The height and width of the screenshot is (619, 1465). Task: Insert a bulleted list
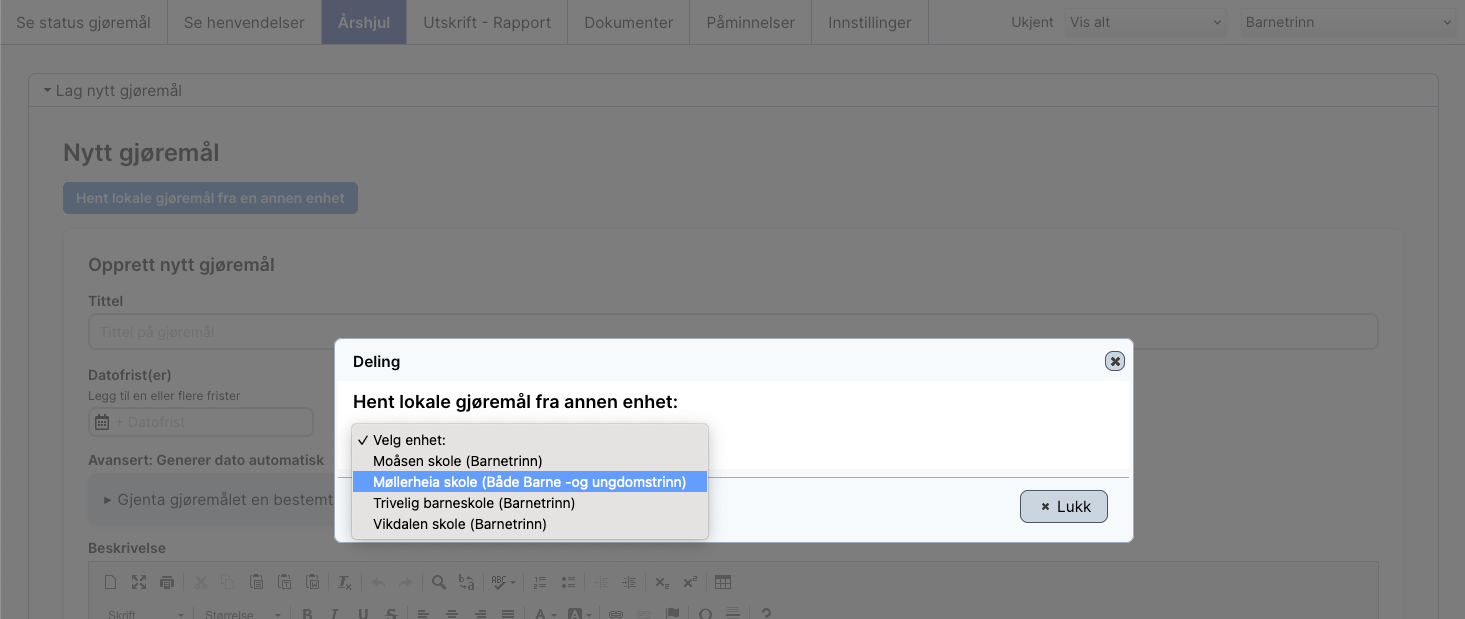pyautogui.click(x=569, y=582)
